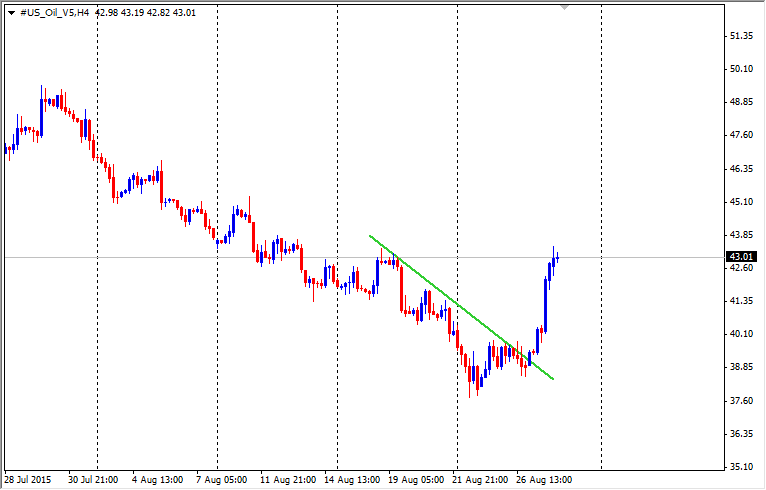Click the 26 Aug 13:00 time label

click(x=543, y=479)
